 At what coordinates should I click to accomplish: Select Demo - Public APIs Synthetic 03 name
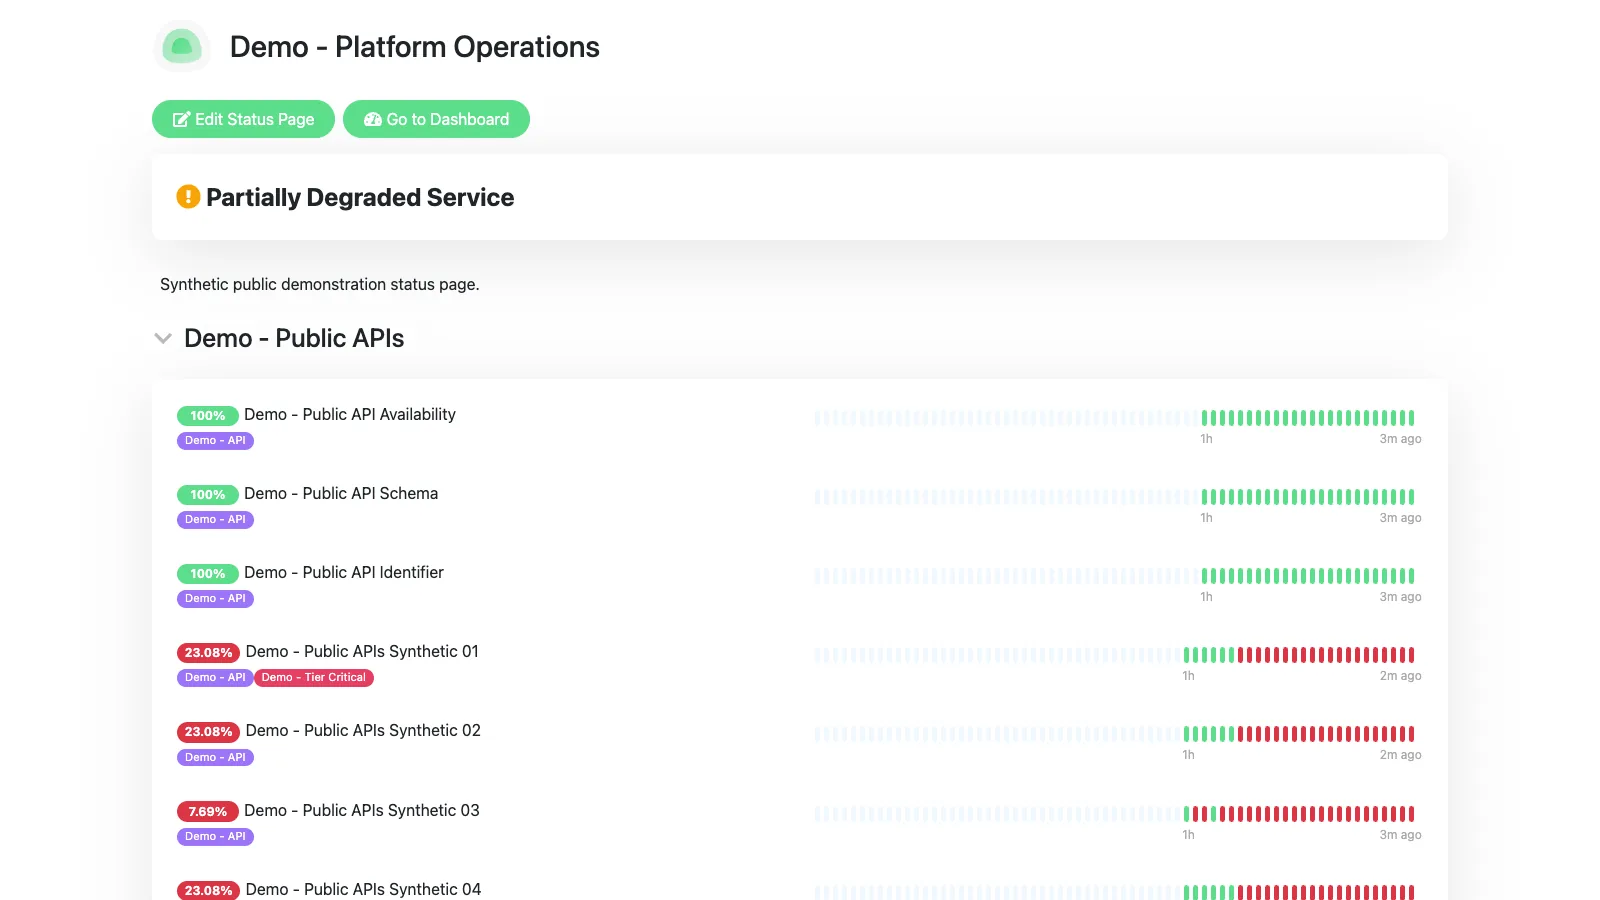click(362, 810)
